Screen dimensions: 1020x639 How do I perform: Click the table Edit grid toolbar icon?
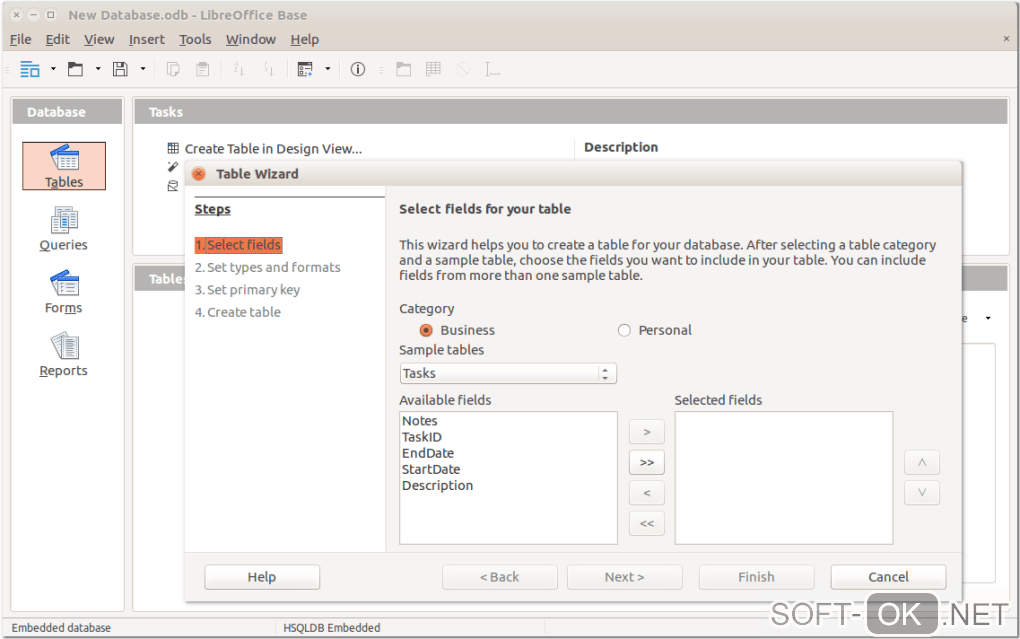coord(433,68)
